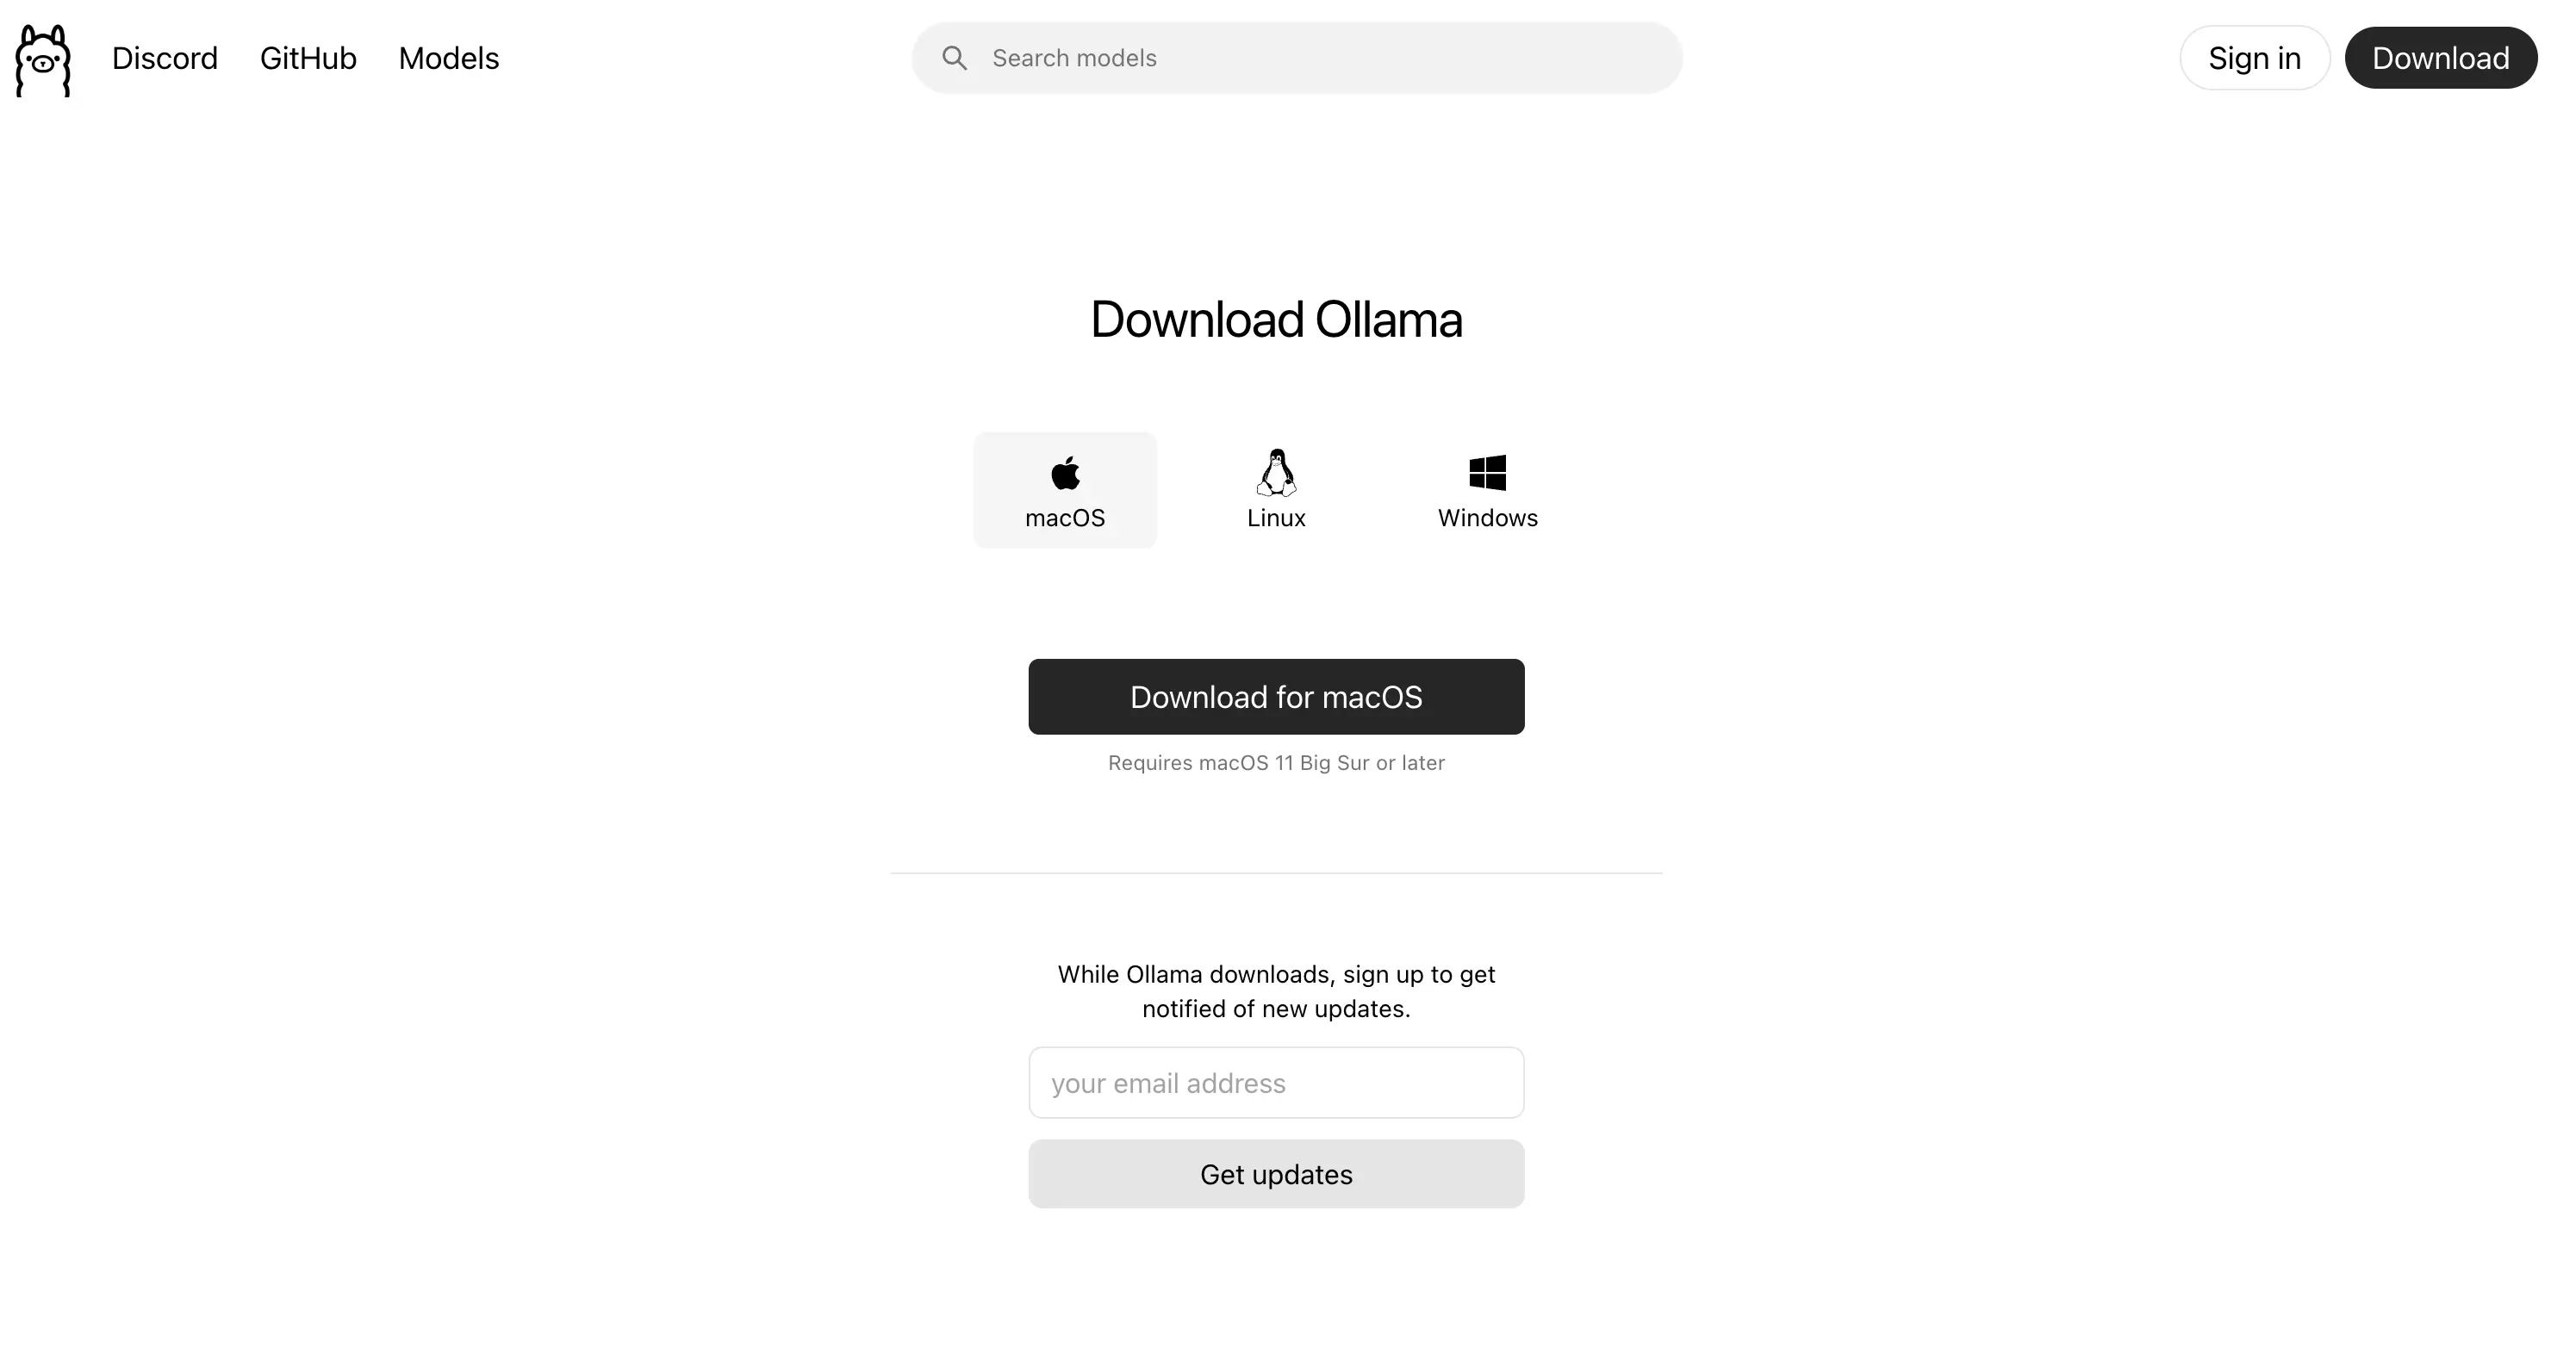Viewport: 2576px width, 1347px height.
Task: Open the Discord link
Action: pos(165,58)
